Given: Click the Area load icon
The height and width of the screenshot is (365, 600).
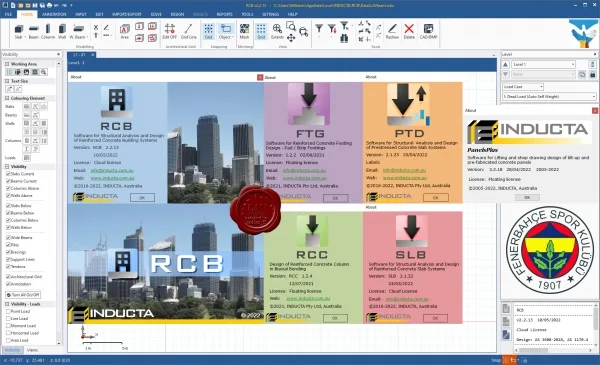Looking at the screenshot, I should 124,31.
